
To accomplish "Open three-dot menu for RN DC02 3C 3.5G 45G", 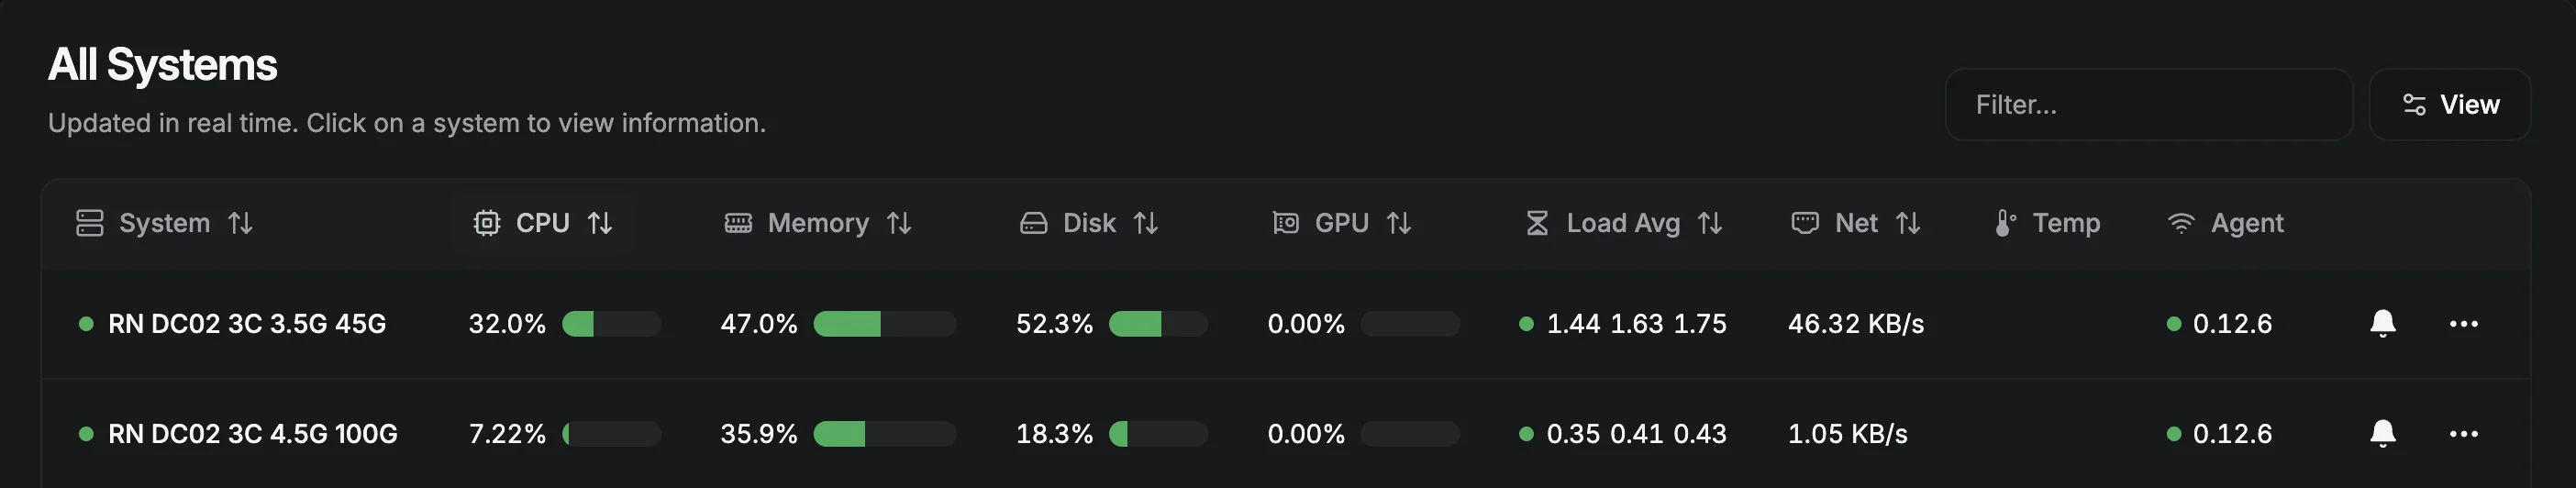I will (x=2463, y=323).
